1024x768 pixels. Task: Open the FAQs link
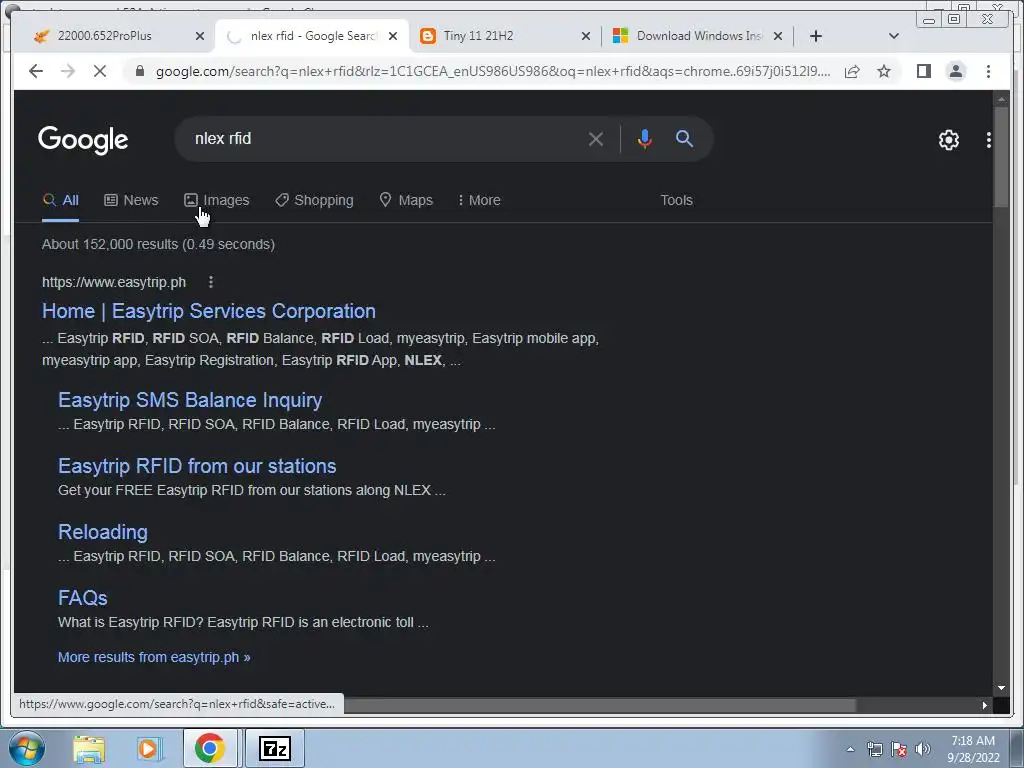tap(83, 598)
